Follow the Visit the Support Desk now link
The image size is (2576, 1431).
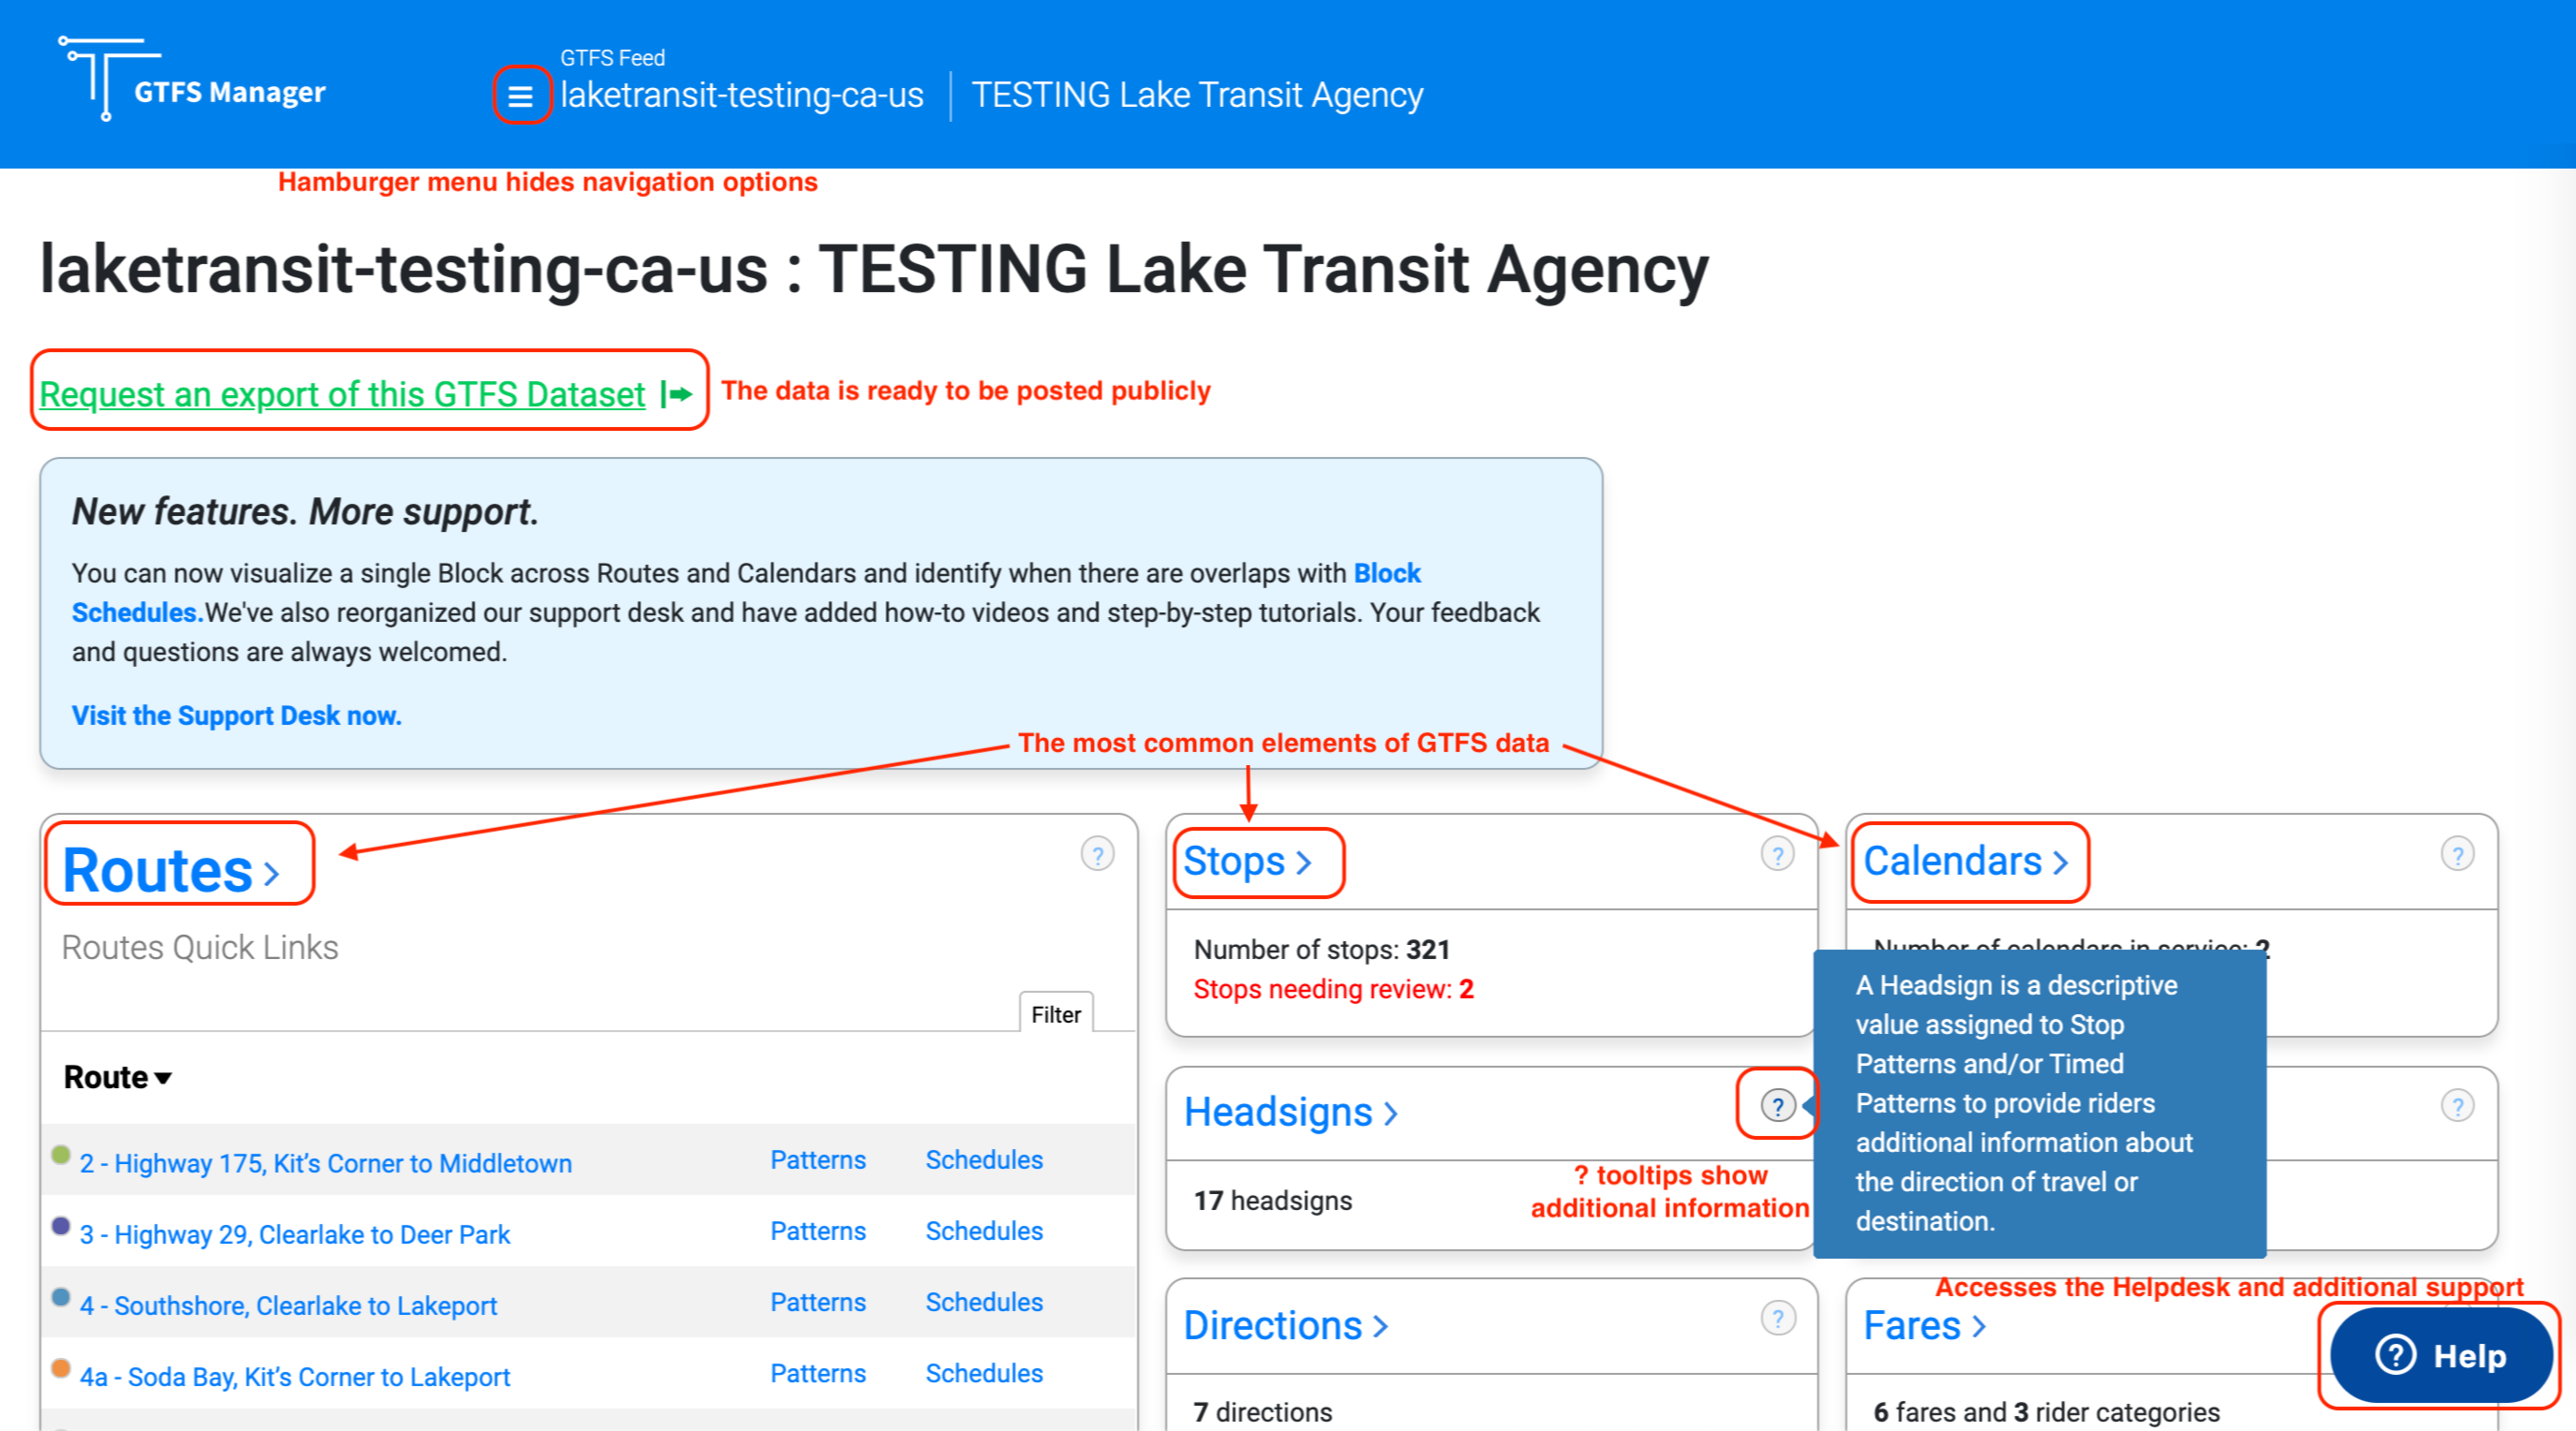tap(236, 715)
